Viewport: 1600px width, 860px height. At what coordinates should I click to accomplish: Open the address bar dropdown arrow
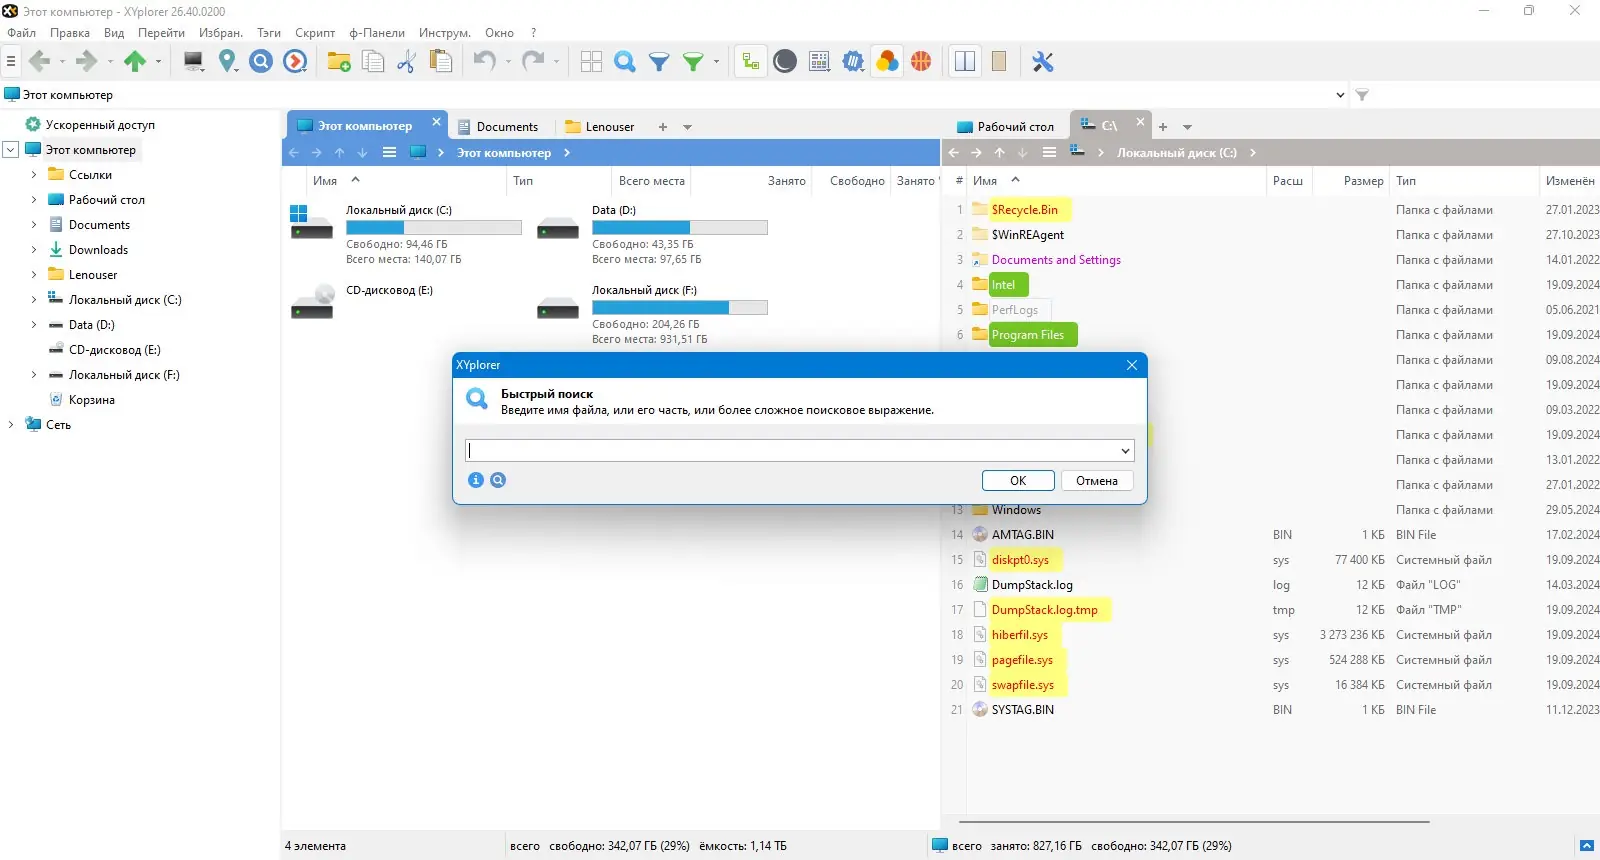pos(1340,95)
